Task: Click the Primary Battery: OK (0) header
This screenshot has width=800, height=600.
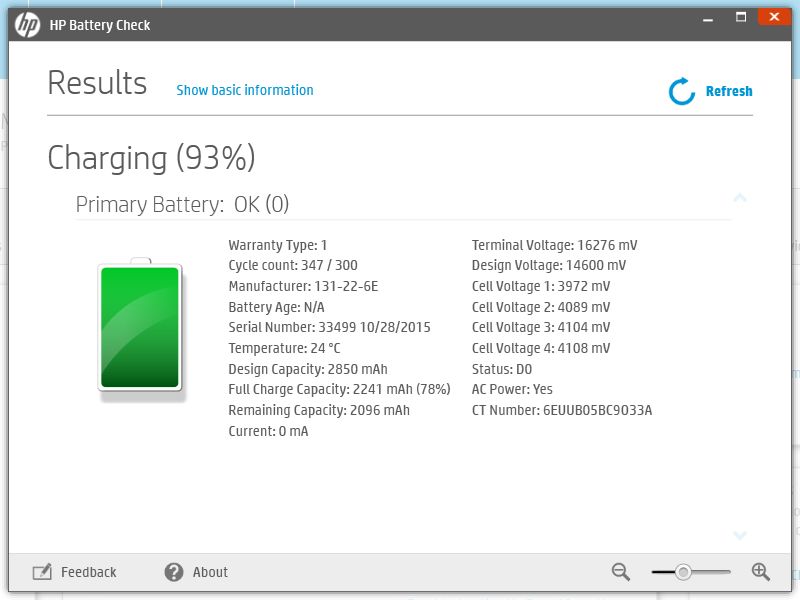Action: click(182, 204)
